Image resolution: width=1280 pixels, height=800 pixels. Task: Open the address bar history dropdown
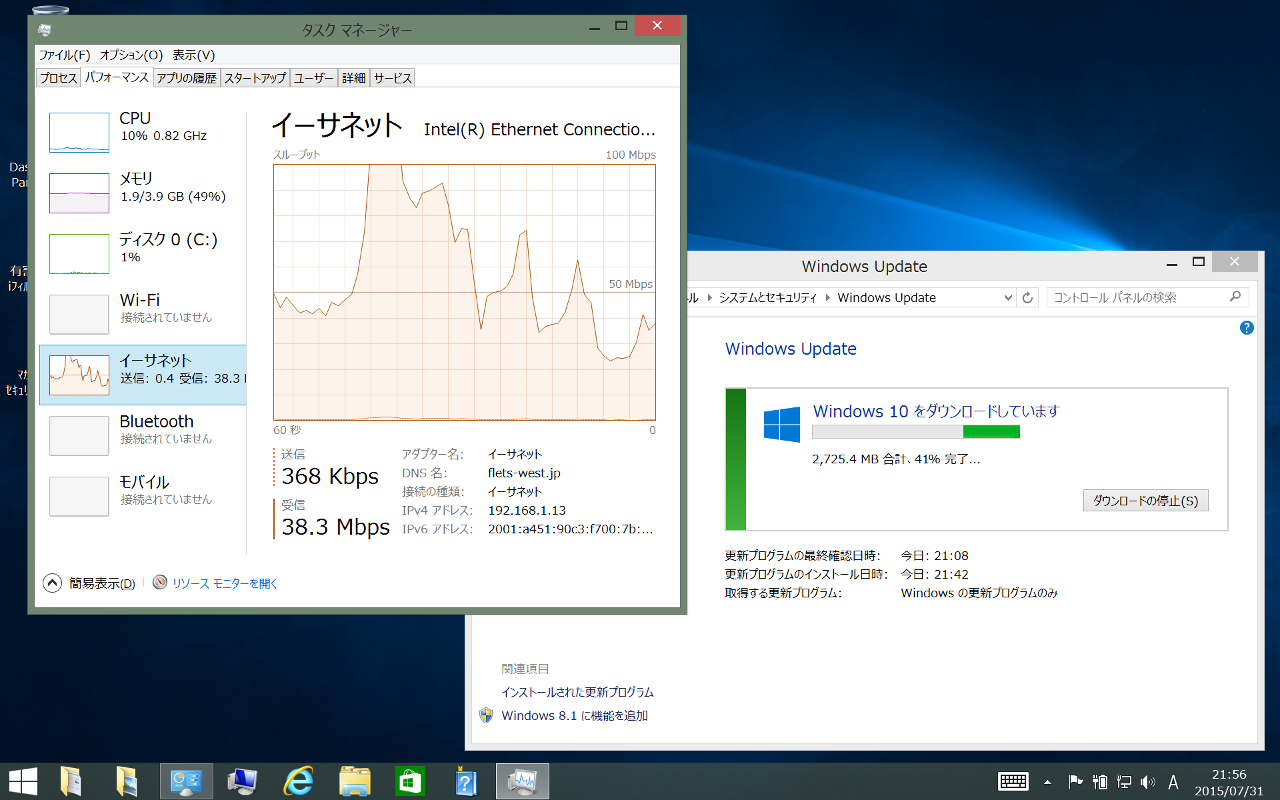click(1007, 297)
